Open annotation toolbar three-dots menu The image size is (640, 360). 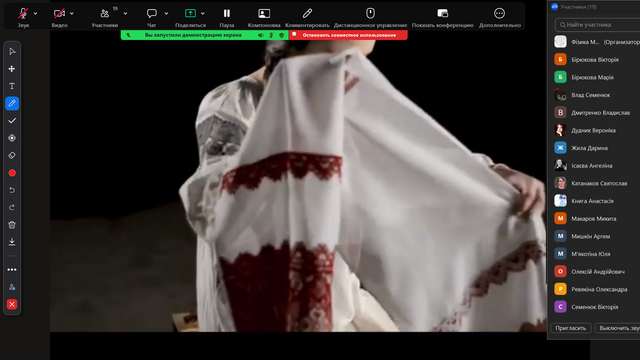(x=12, y=270)
